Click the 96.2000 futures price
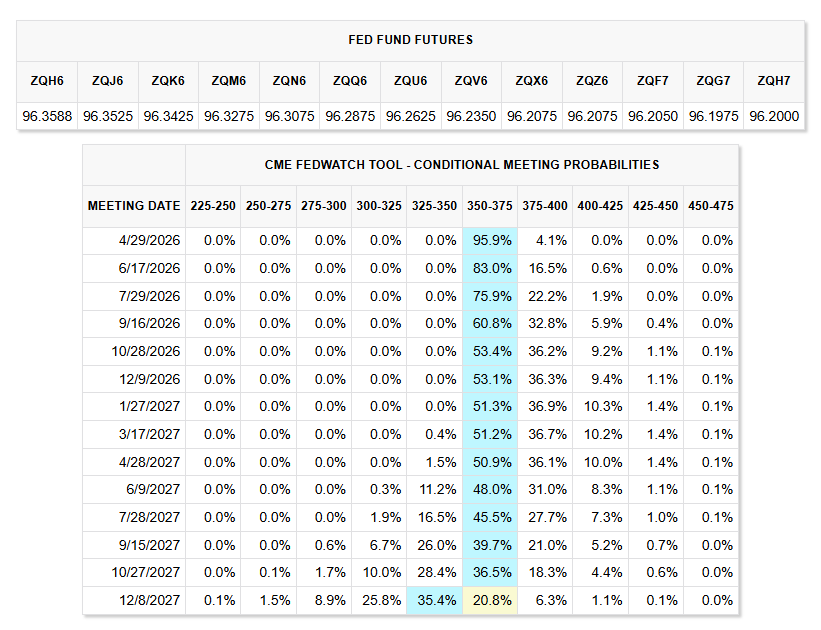 [x=774, y=116]
